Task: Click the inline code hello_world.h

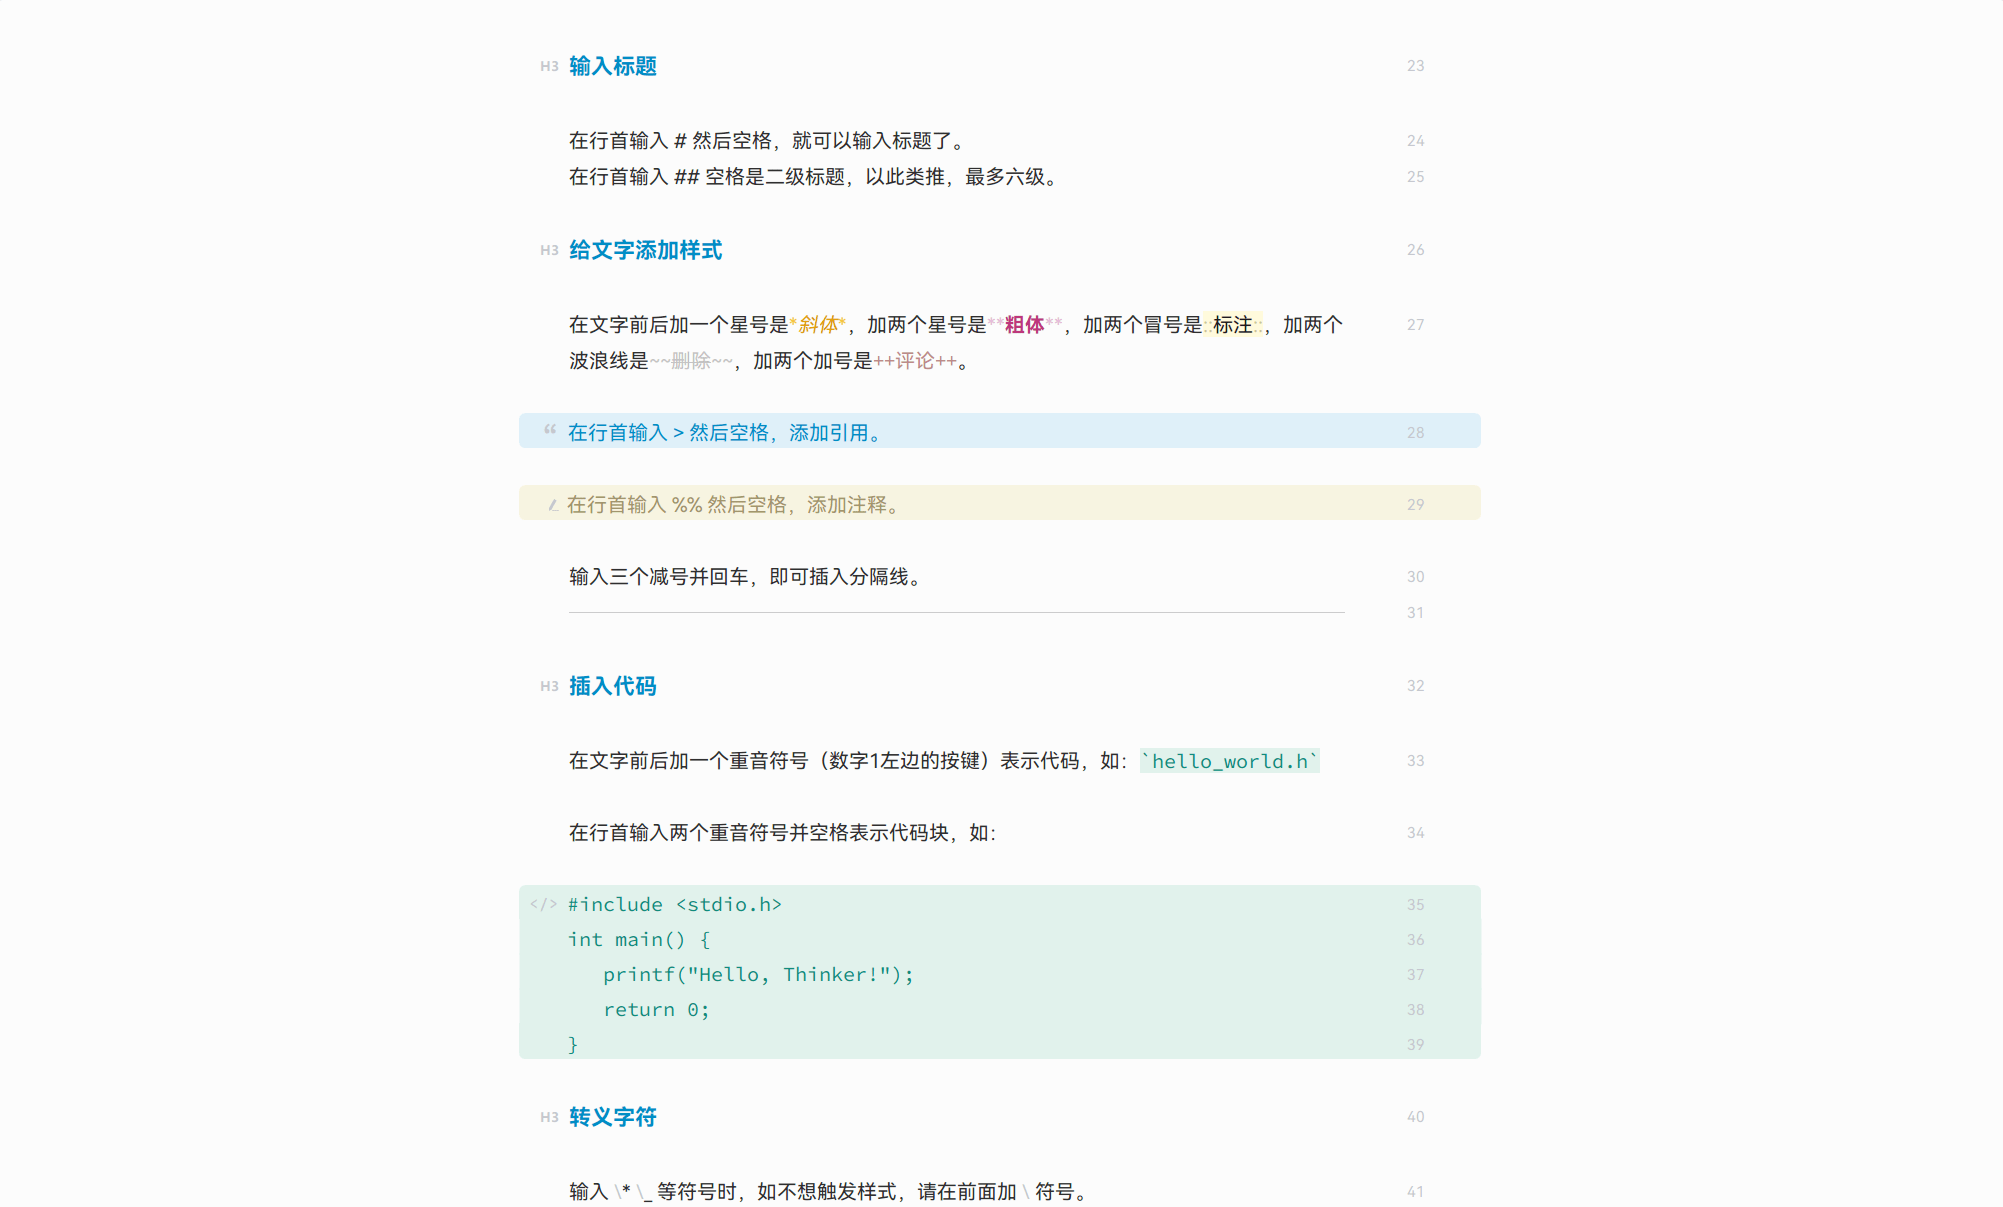Action: (1230, 761)
